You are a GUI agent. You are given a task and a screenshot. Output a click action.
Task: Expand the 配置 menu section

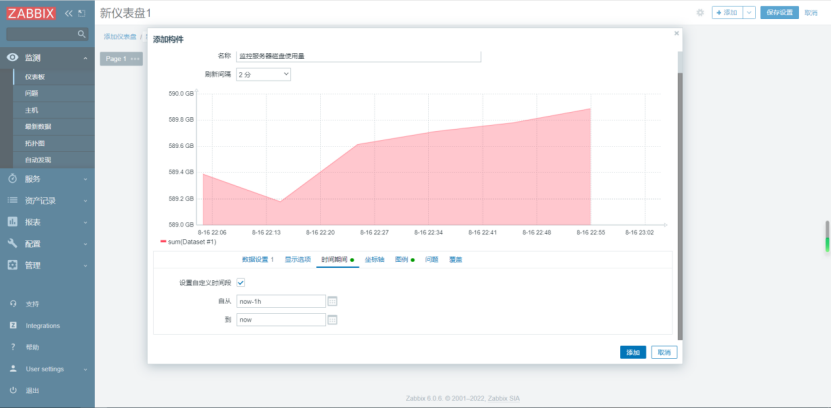coord(85,244)
